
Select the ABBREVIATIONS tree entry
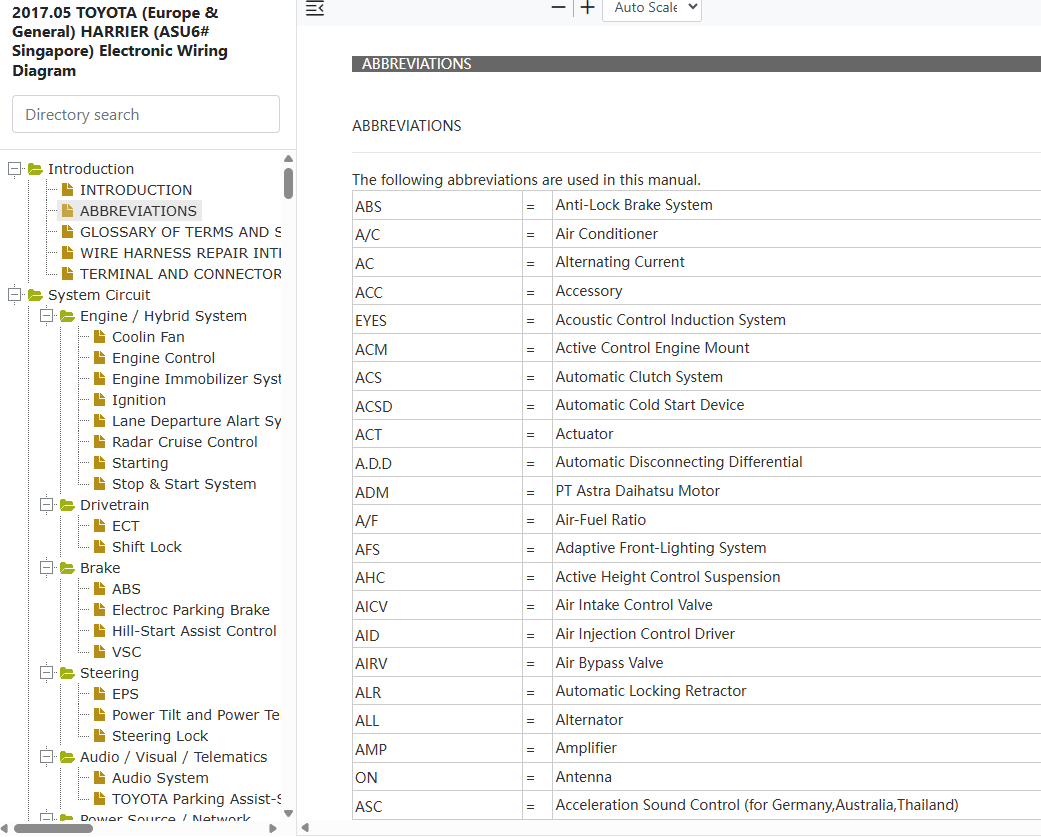pos(138,211)
